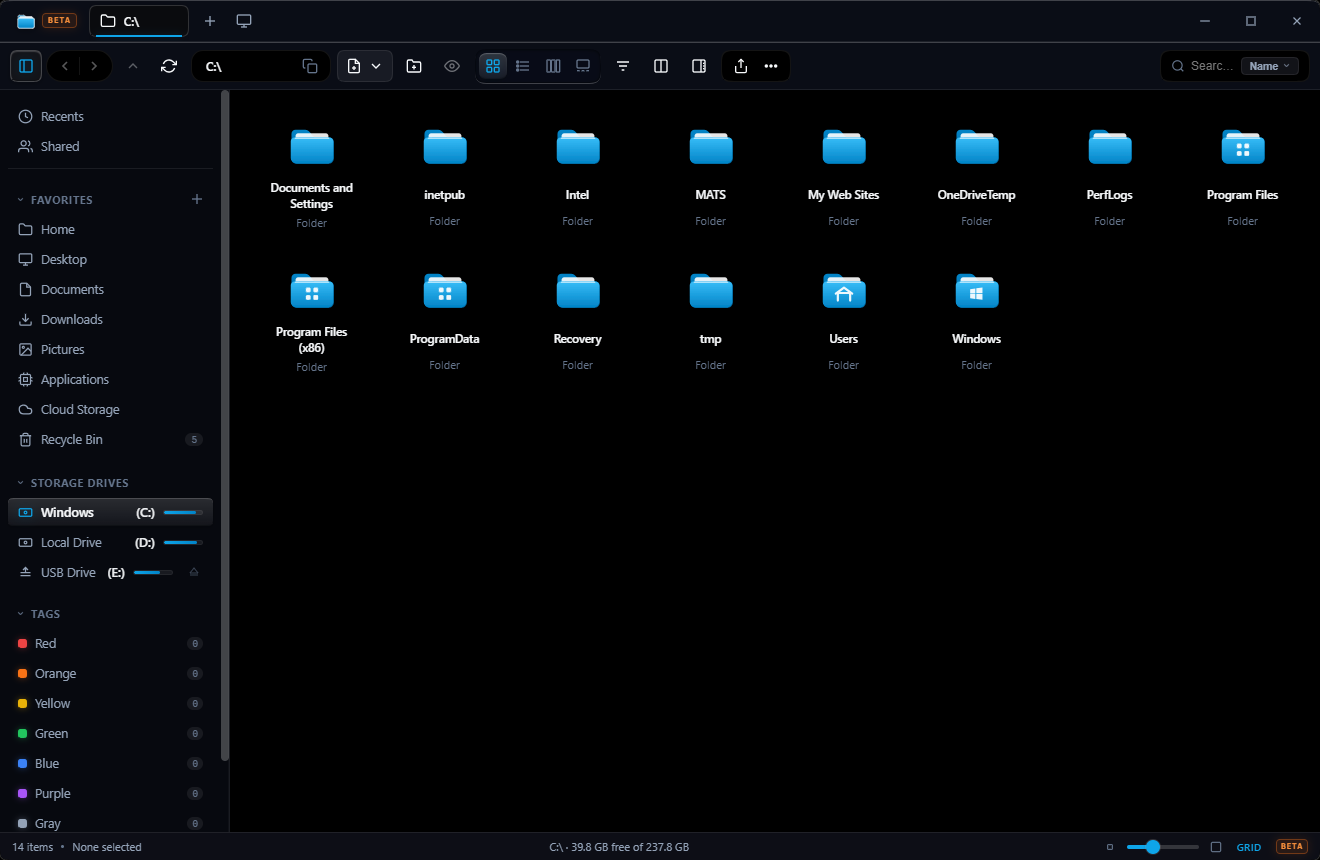Open the filter options icon
1320x860 pixels.
point(623,66)
